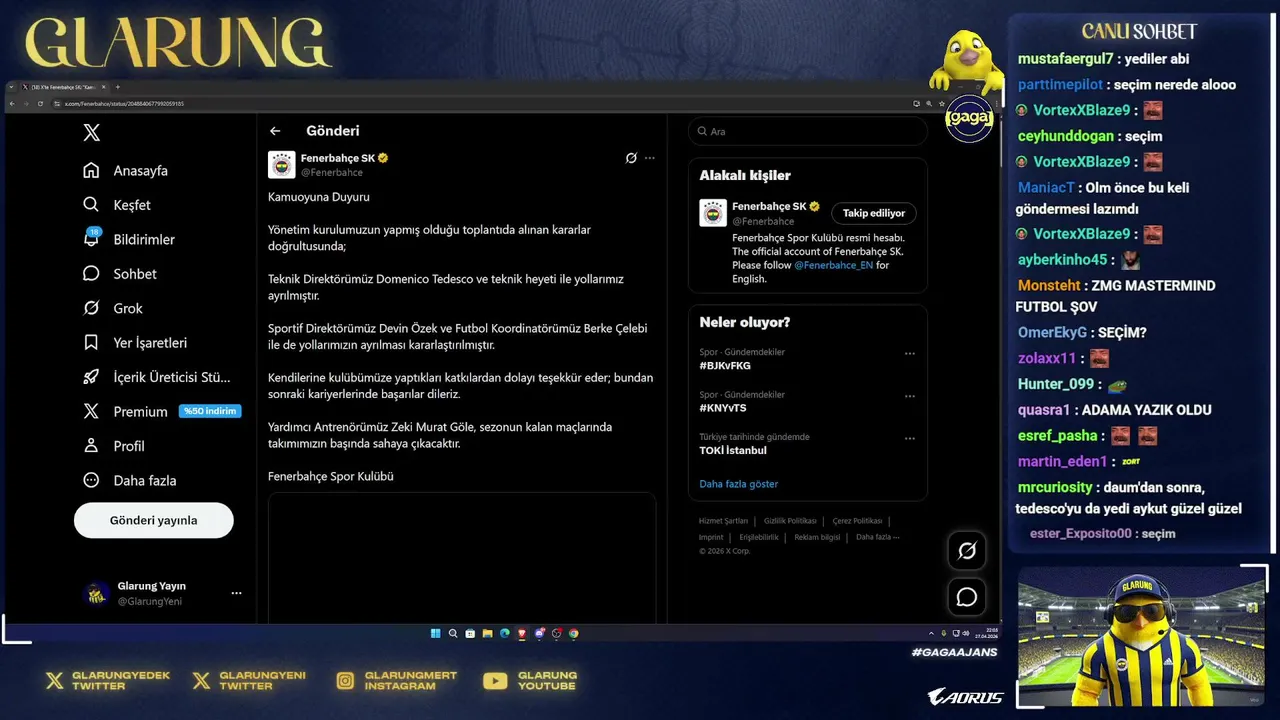Click Takip ediliyor button
Image resolution: width=1280 pixels, height=720 pixels.
click(874, 213)
